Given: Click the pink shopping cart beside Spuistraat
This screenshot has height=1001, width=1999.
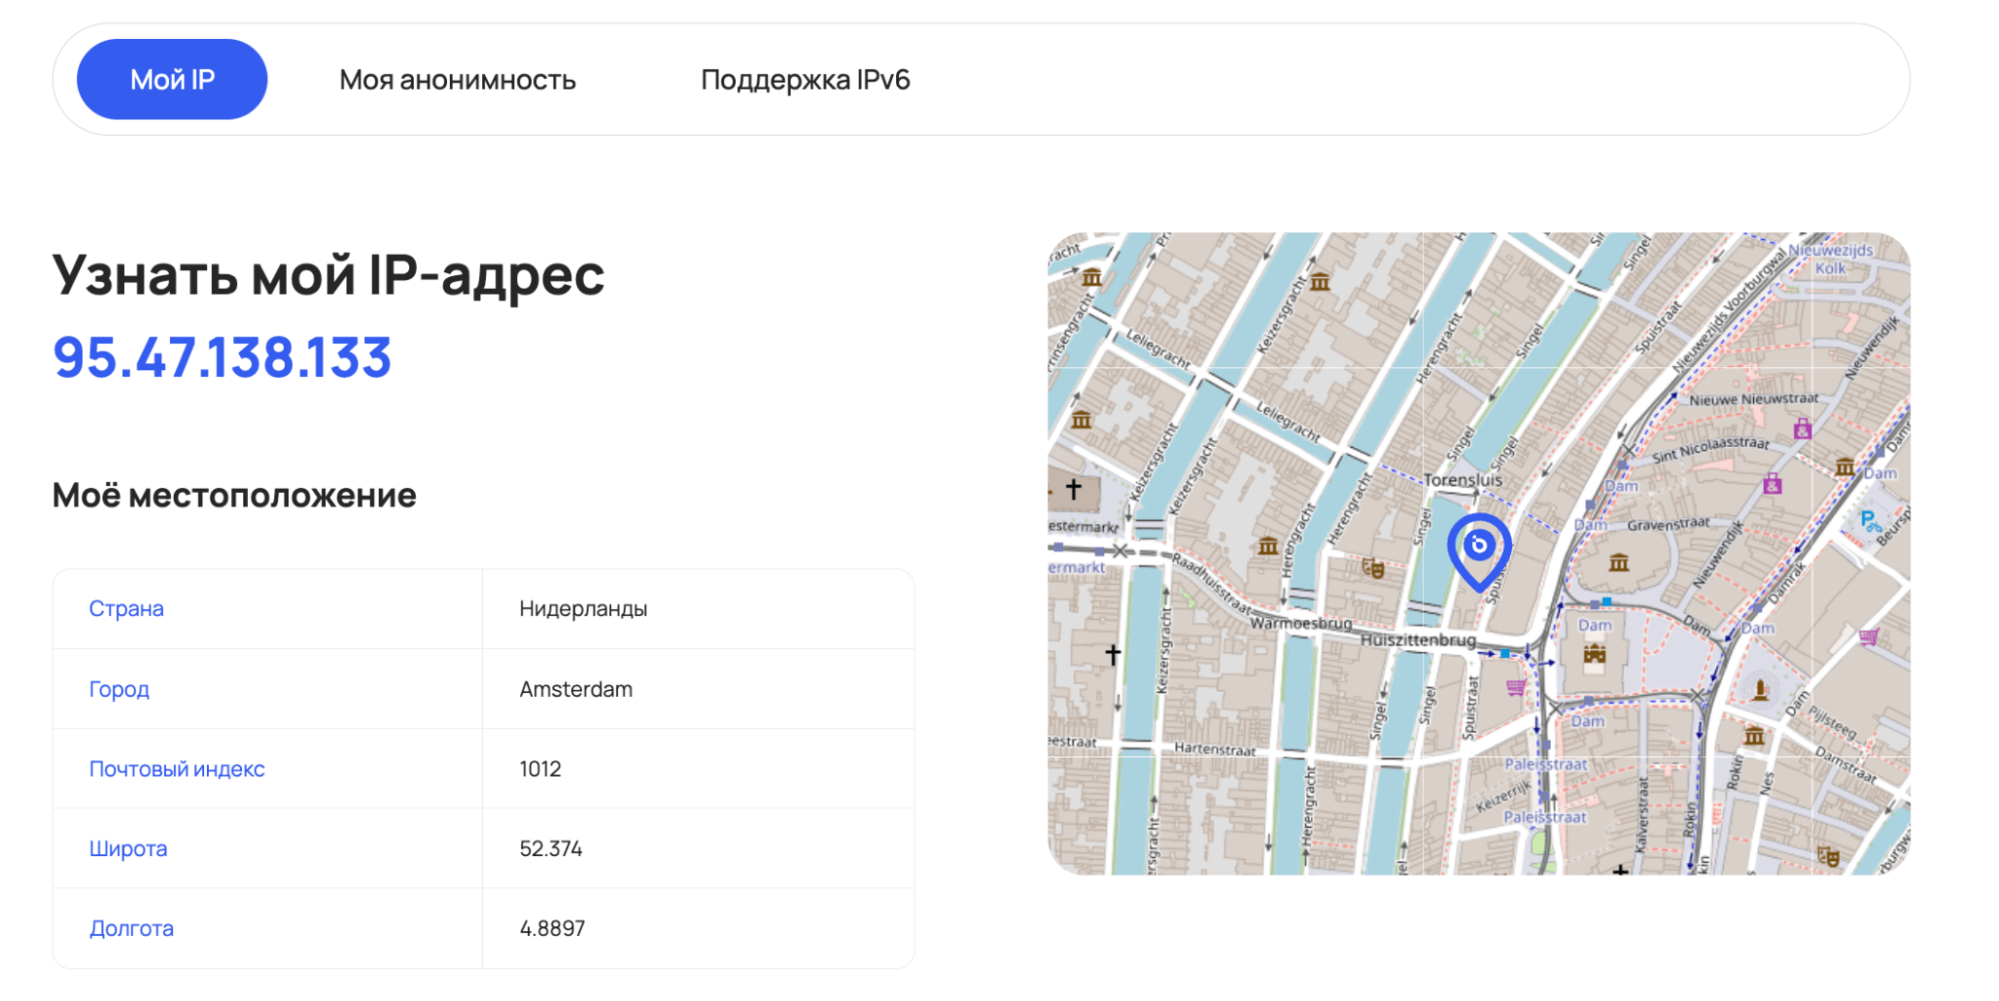Looking at the screenshot, I should pyautogui.click(x=1516, y=687).
